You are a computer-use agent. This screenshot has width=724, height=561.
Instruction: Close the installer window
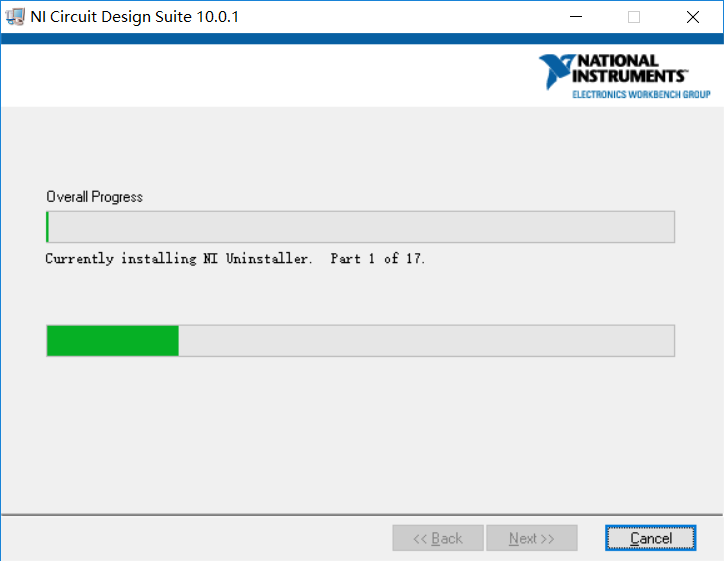(x=693, y=17)
